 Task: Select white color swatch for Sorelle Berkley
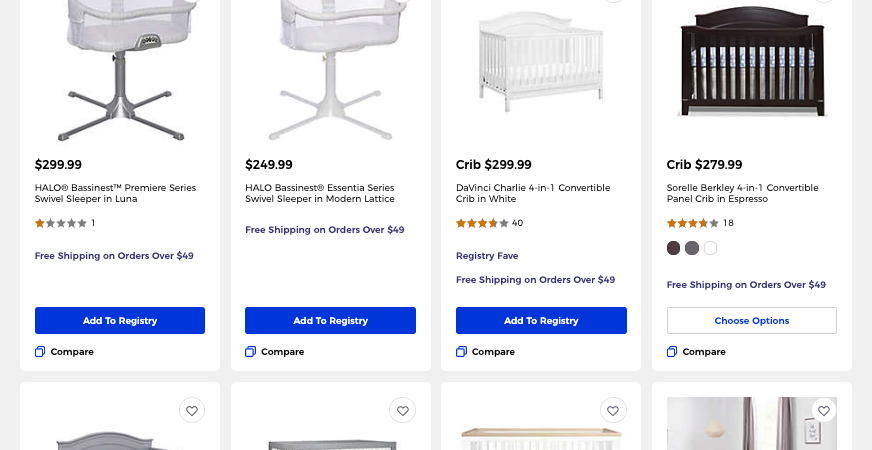[710, 248]
